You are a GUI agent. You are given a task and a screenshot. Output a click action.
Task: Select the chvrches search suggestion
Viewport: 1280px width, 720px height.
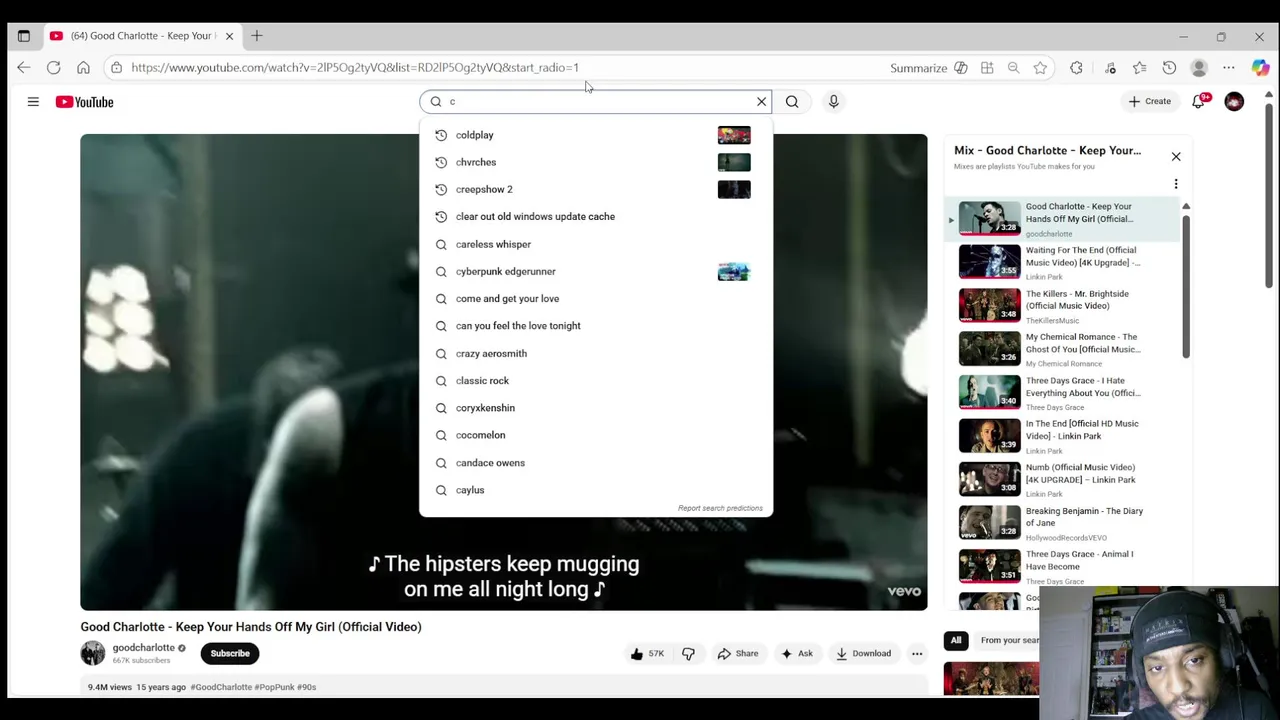point(596,162)
